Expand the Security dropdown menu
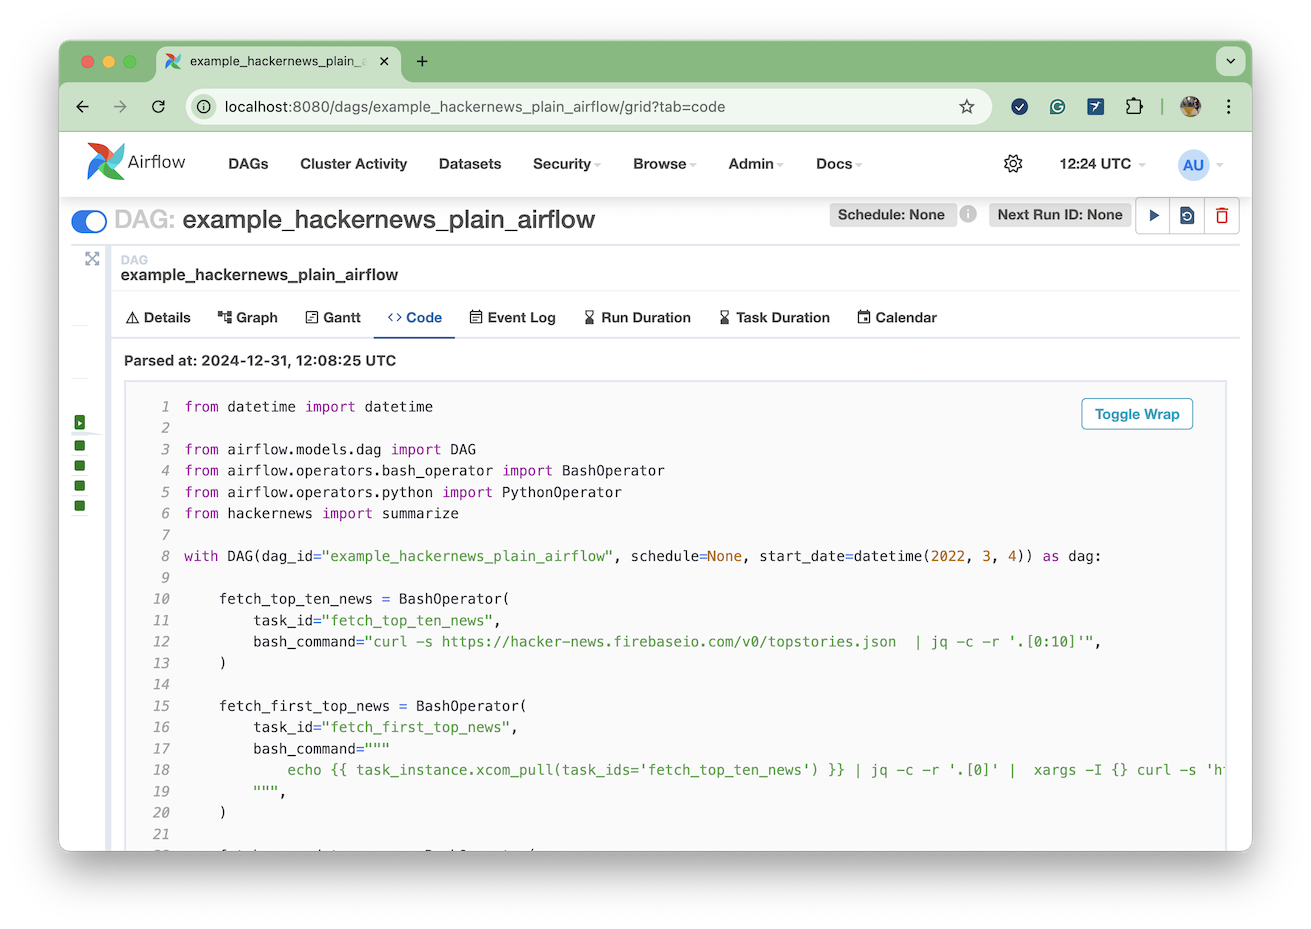This screenshot has height=929, width=1311. click(566, 164)
